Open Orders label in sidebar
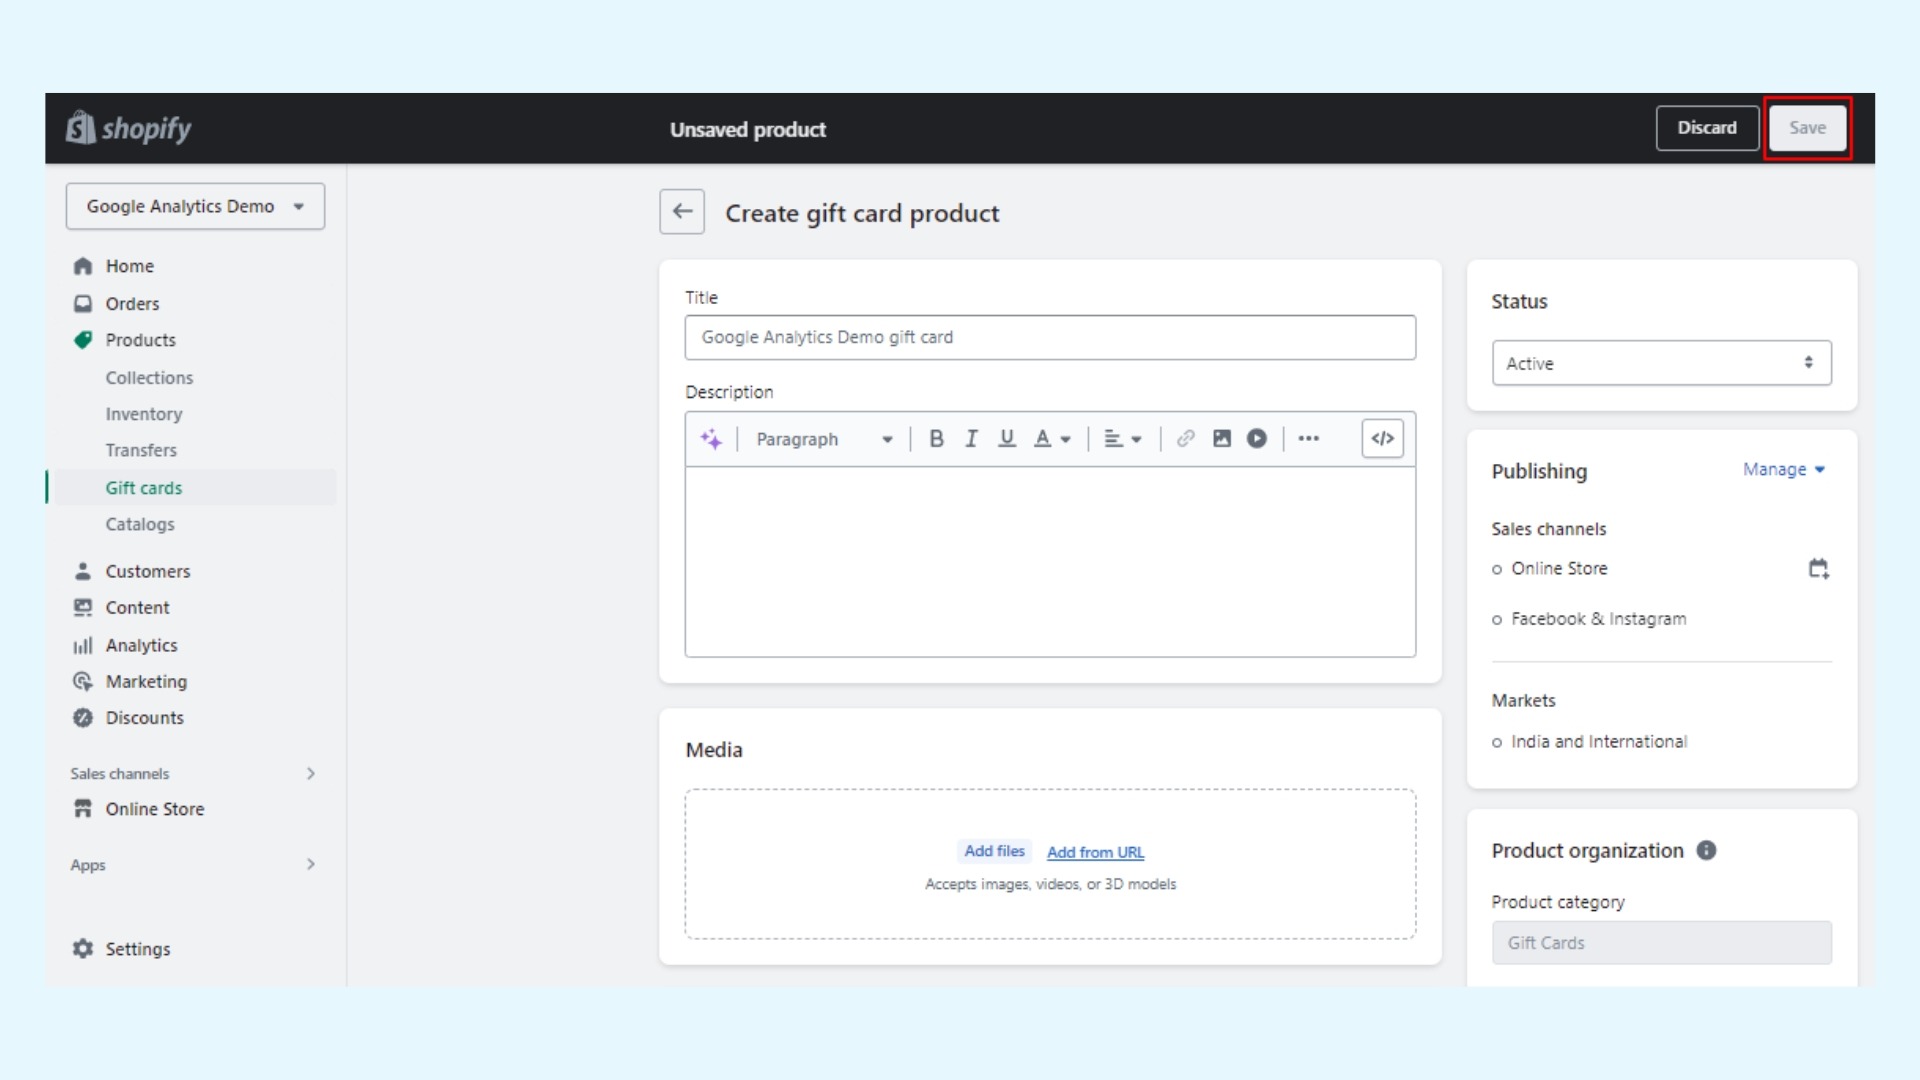 132,304
